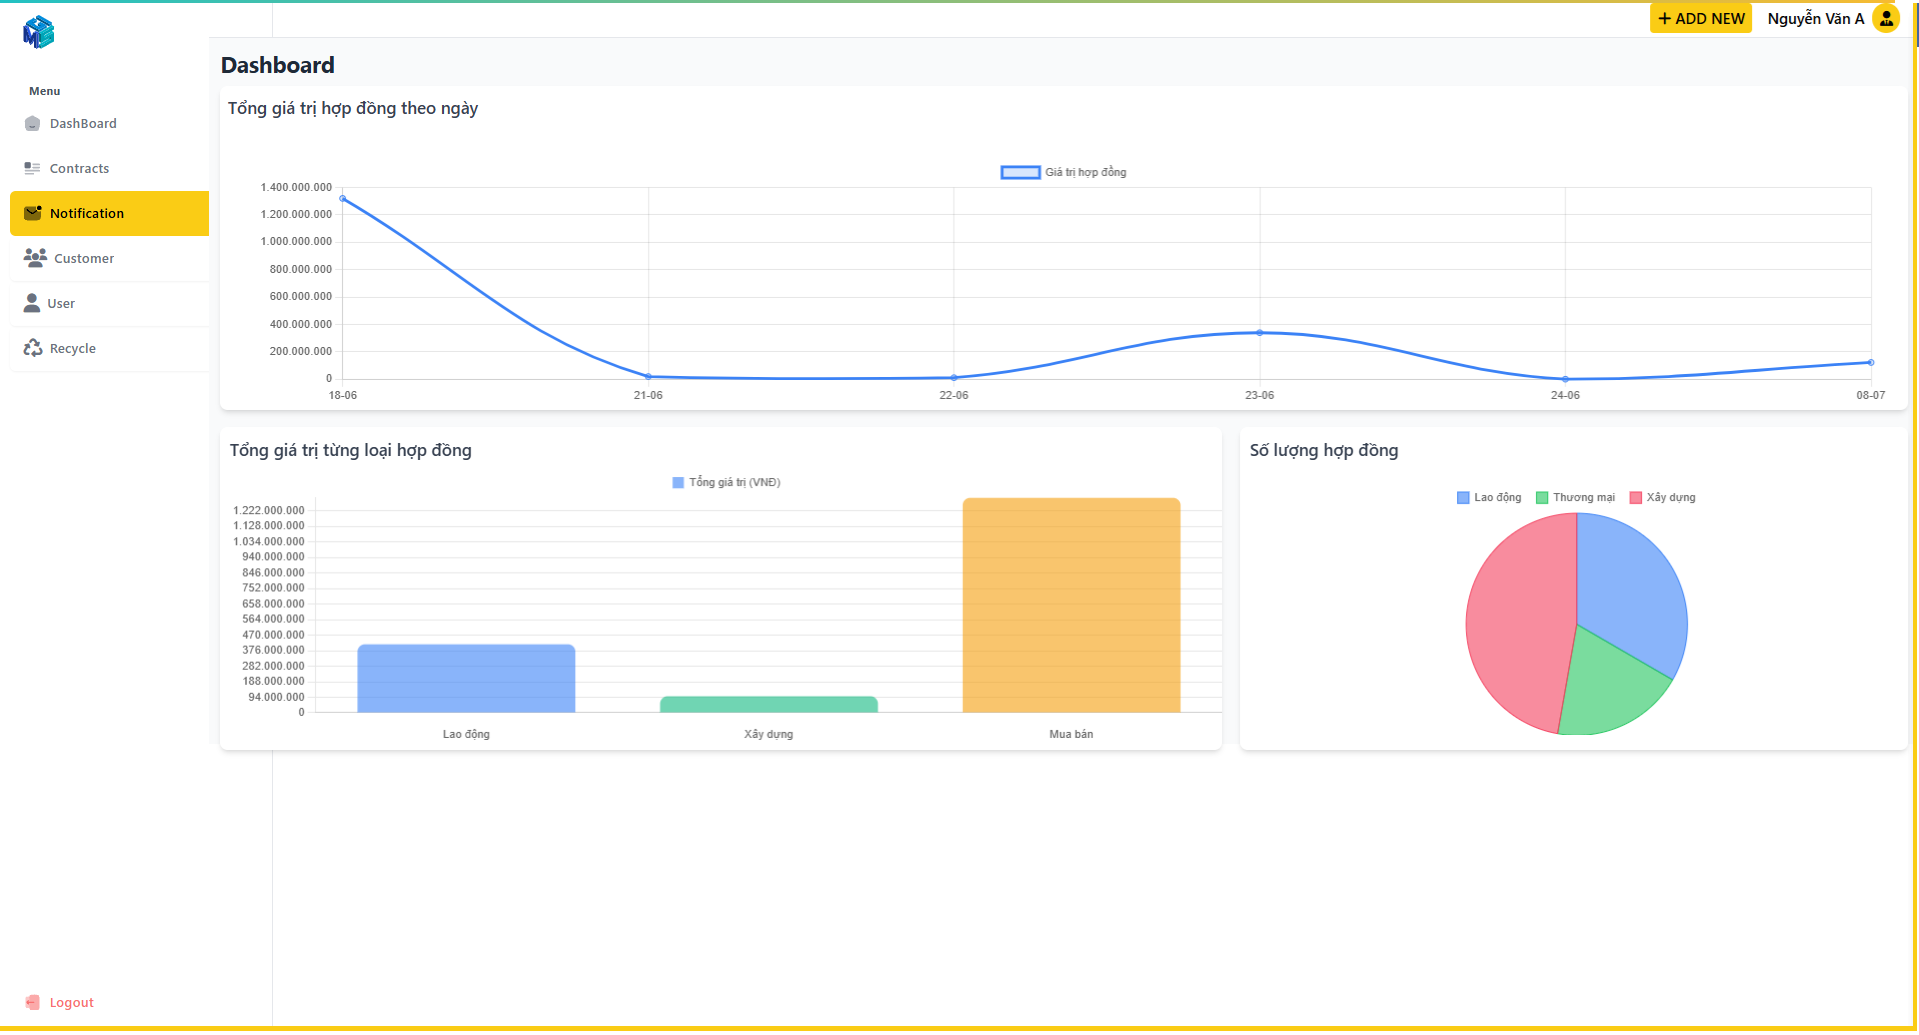Click the Contracts list icon

32,169
